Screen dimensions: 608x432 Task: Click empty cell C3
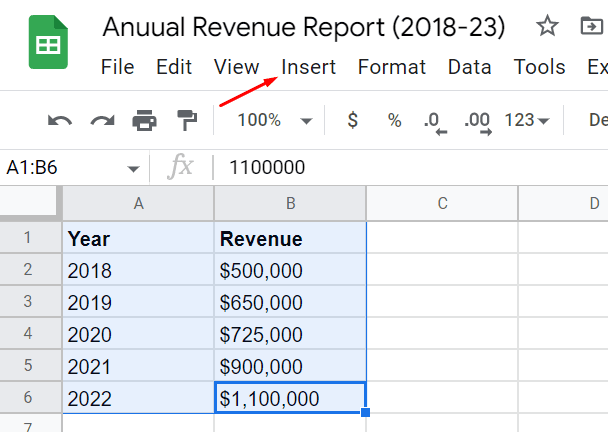(442, 301)
